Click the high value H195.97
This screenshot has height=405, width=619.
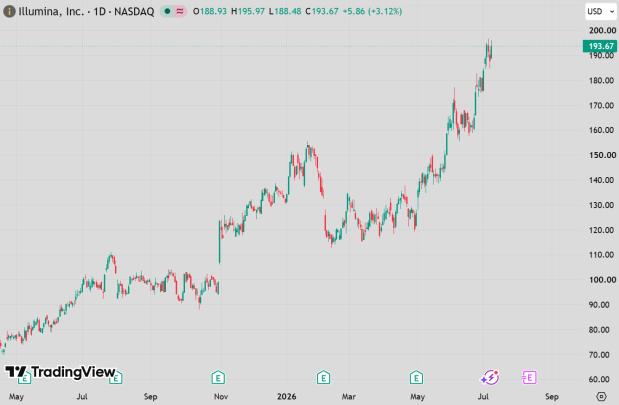248,11
